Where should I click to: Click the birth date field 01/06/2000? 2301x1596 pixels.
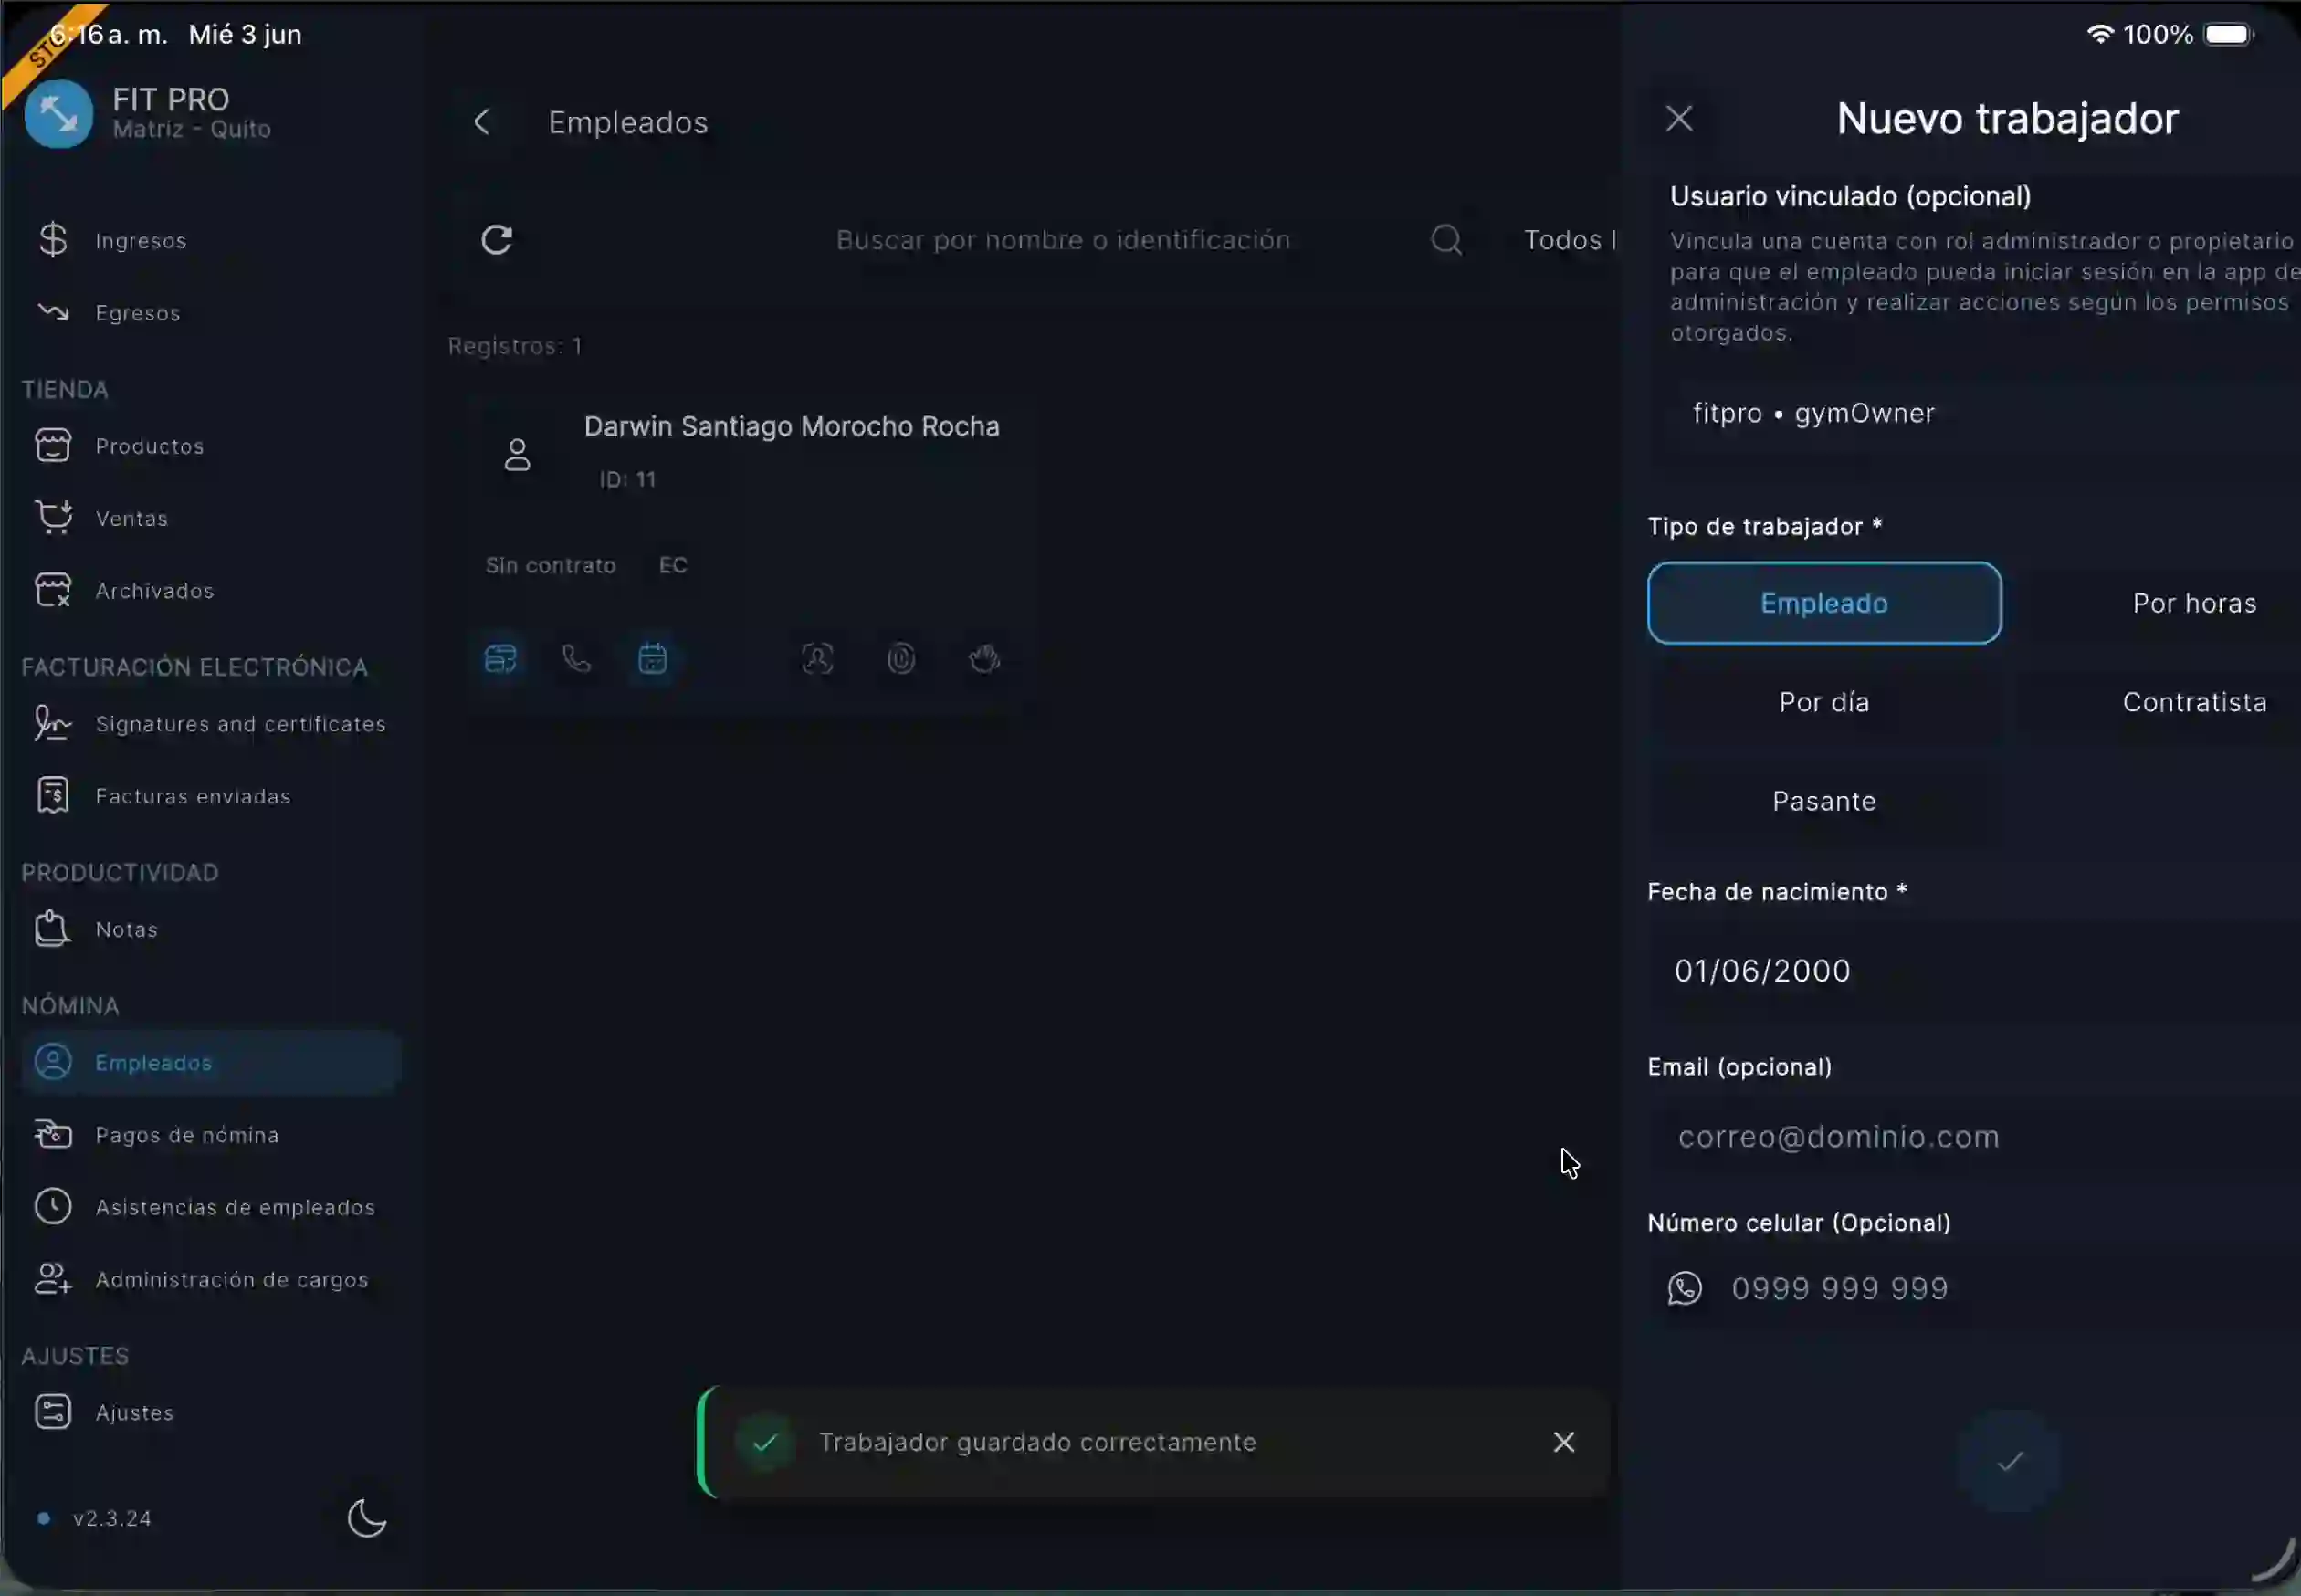tap(1974, 971)
